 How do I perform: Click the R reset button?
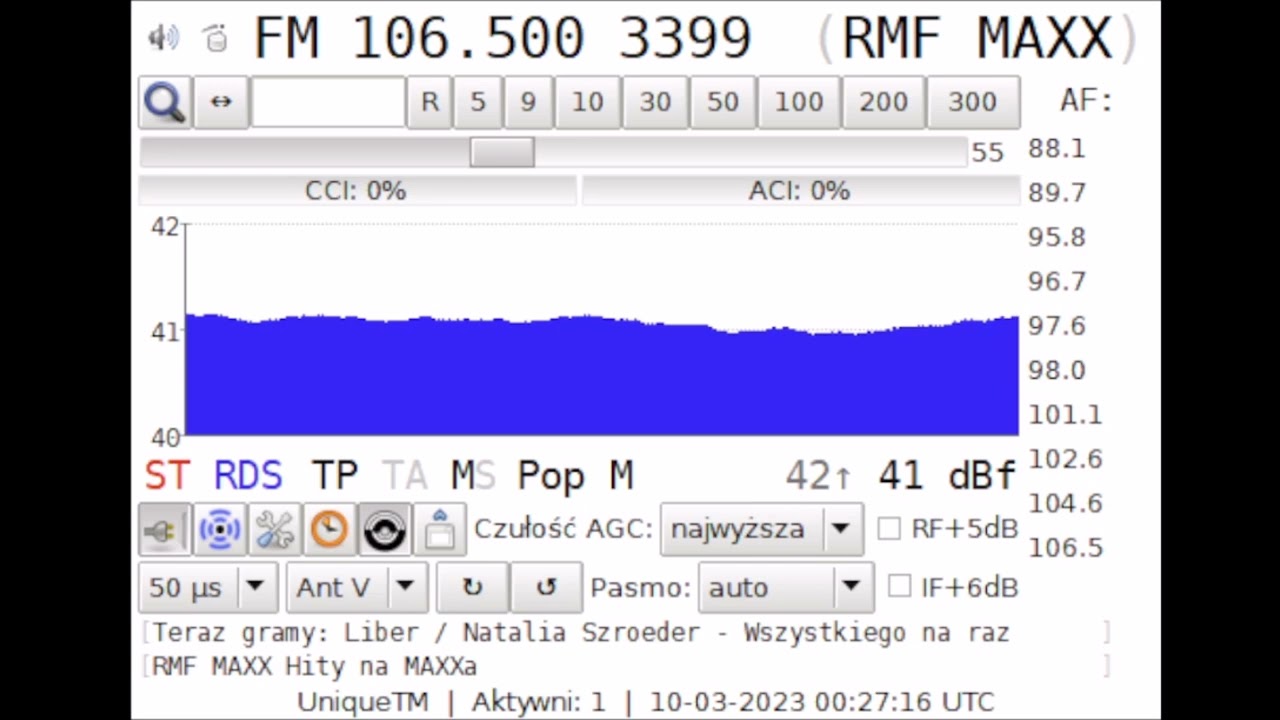[430, 102]
